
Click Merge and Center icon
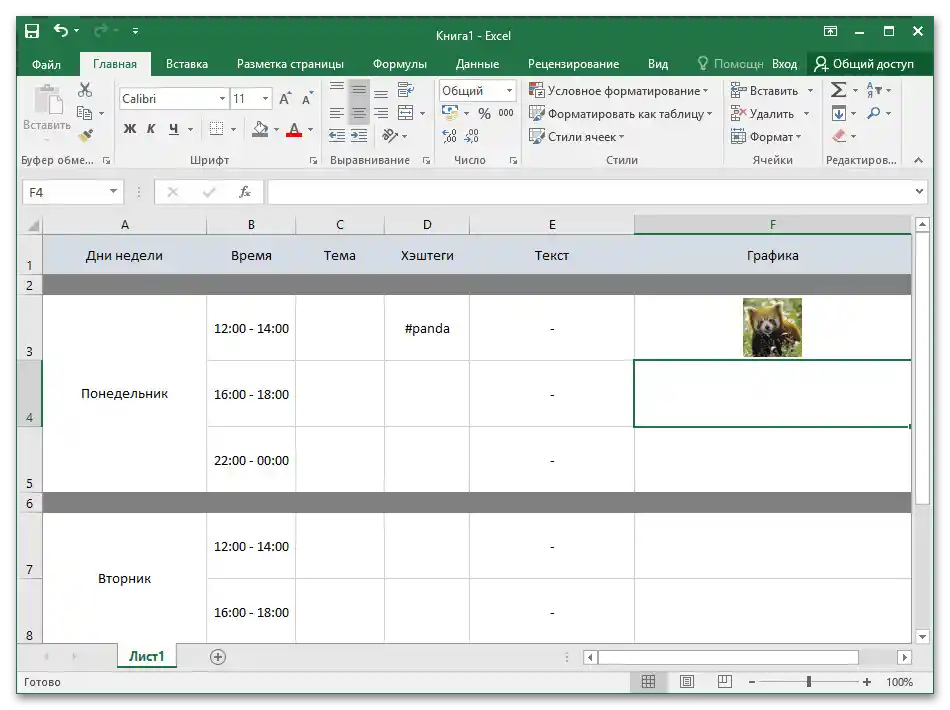[405, 113]
